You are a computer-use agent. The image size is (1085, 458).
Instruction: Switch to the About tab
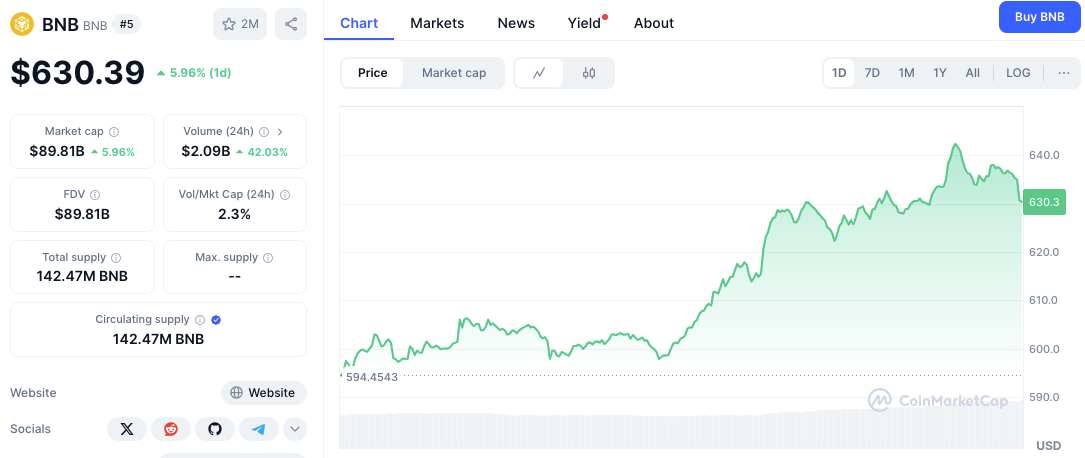pyautogui.click(x=654, y=23)
